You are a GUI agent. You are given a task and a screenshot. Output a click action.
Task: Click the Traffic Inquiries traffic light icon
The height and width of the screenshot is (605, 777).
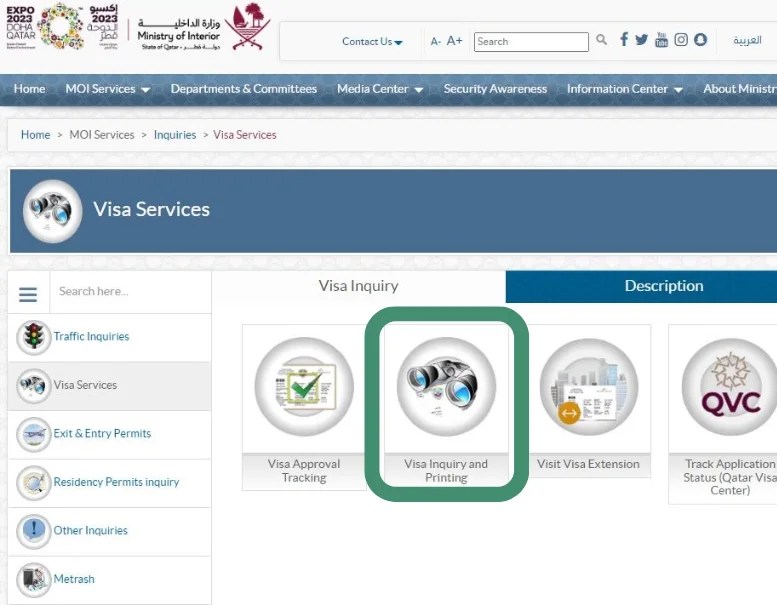[34, 337]
